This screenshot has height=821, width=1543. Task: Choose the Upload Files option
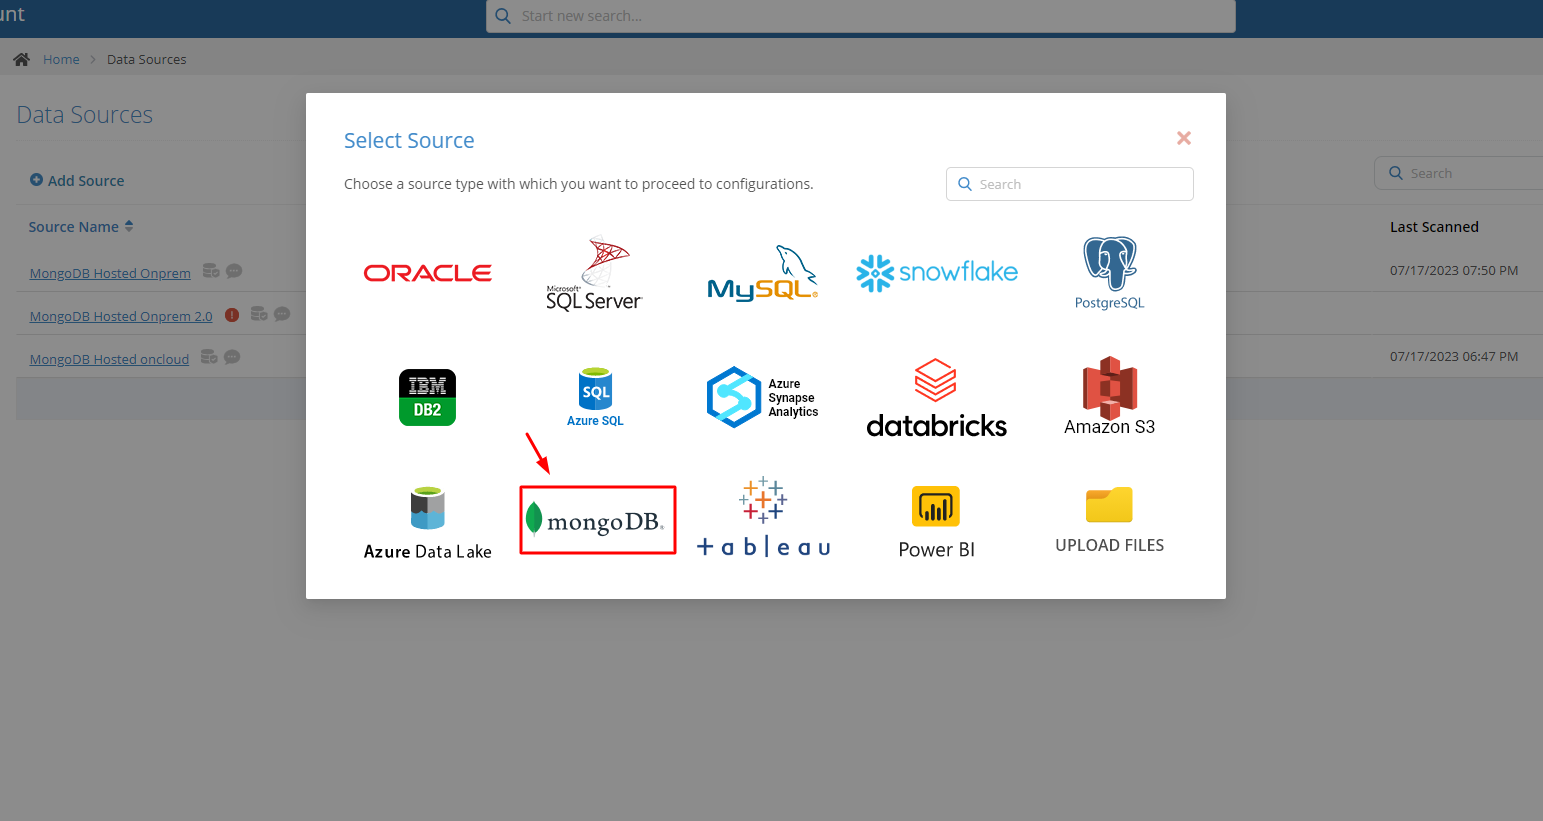click(x=1110, y=520)
